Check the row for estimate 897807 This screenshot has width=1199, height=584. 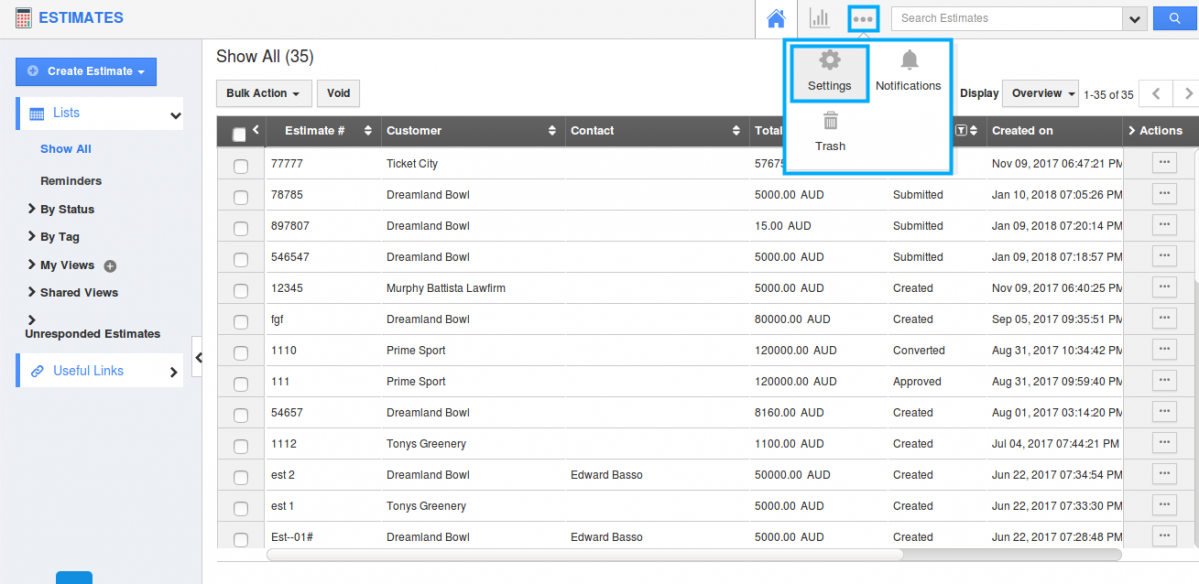click(x=240, y=228)
